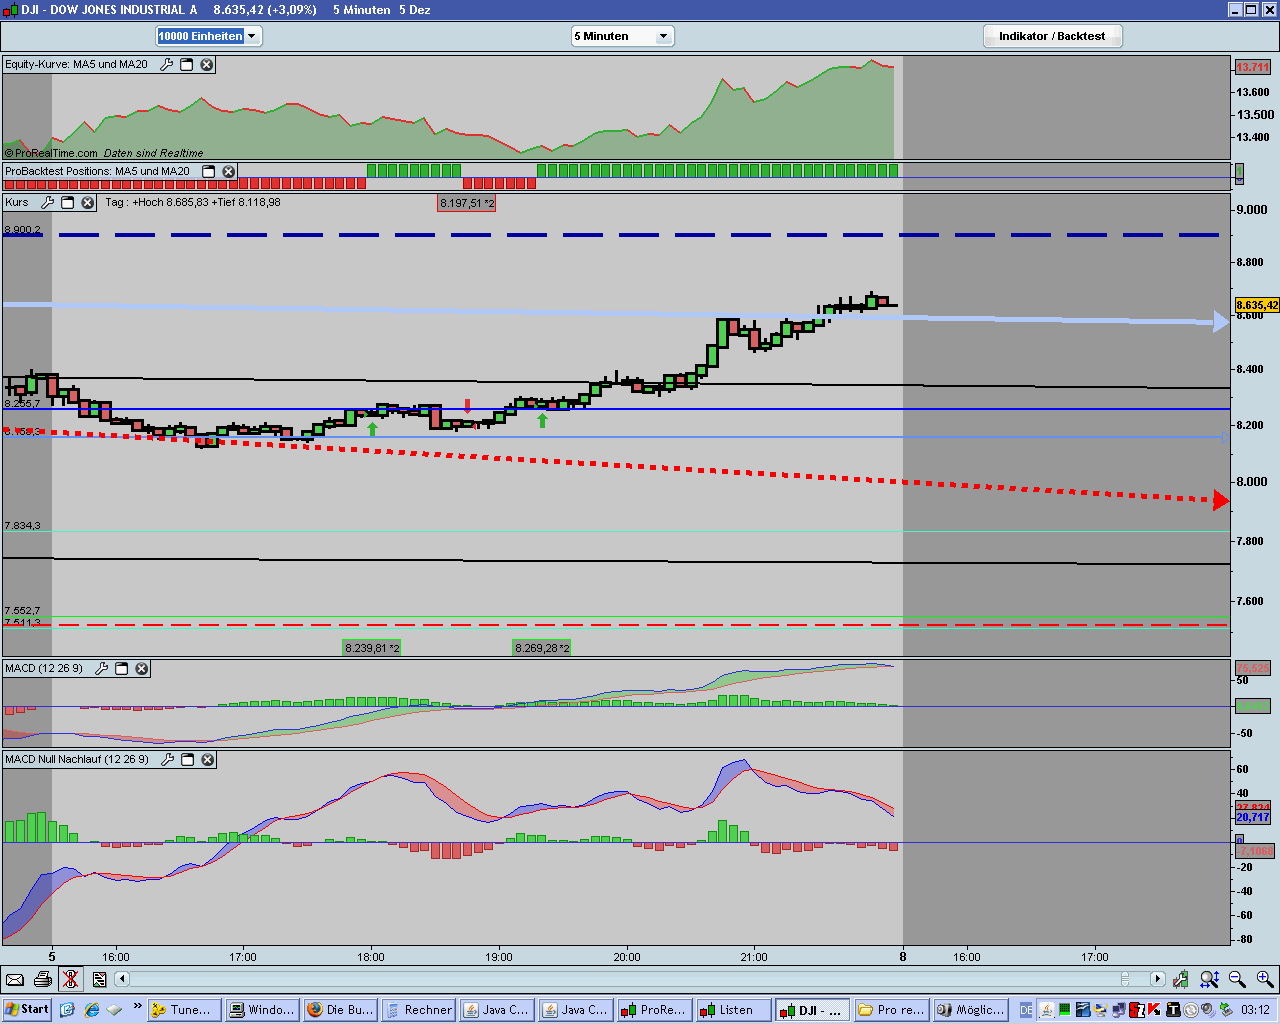1280x1024 pixels.
Task: Open settings wrench for Kurs panel
Action: point(47,202)
